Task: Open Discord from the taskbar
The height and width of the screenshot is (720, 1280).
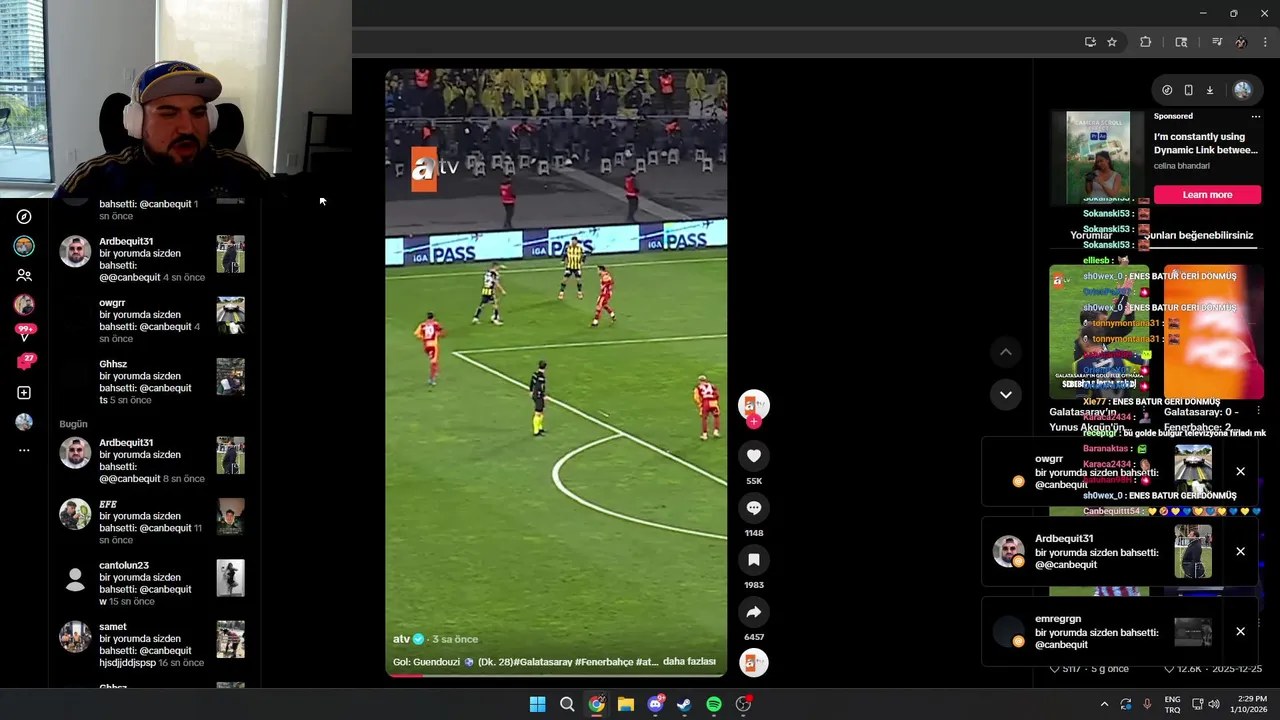Action: pyautogui.click(x=655, y=704)
